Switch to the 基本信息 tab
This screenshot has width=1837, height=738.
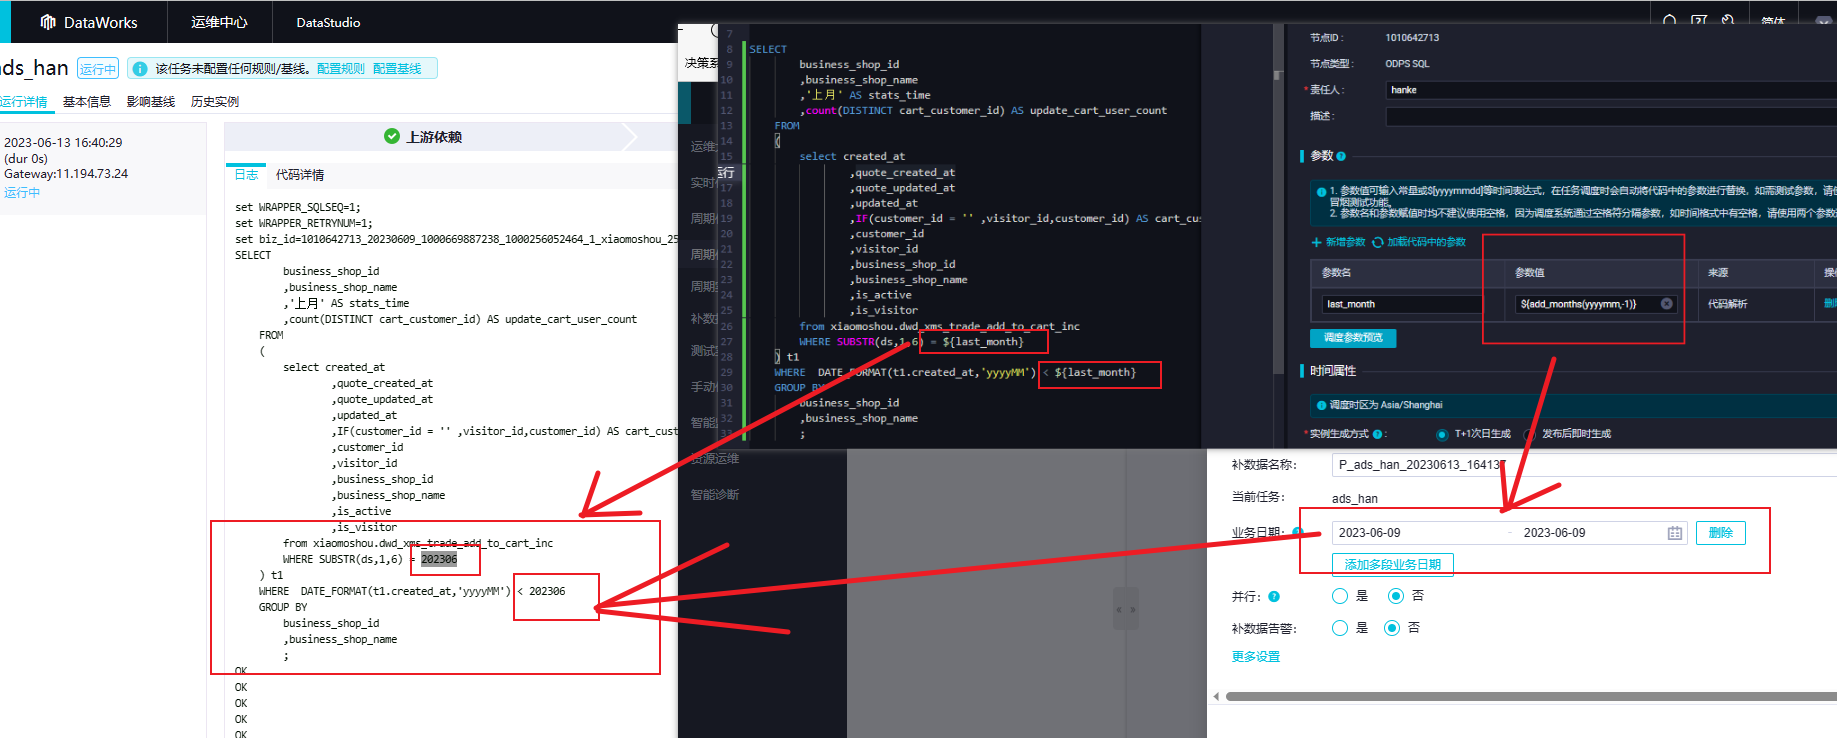87,102
